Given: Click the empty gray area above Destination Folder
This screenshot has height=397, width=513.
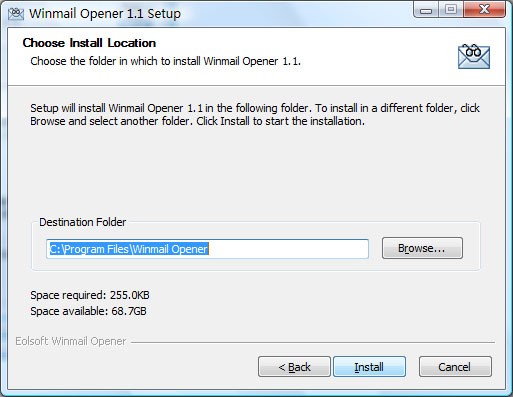Looking at the screenshot, I should 255,172.
